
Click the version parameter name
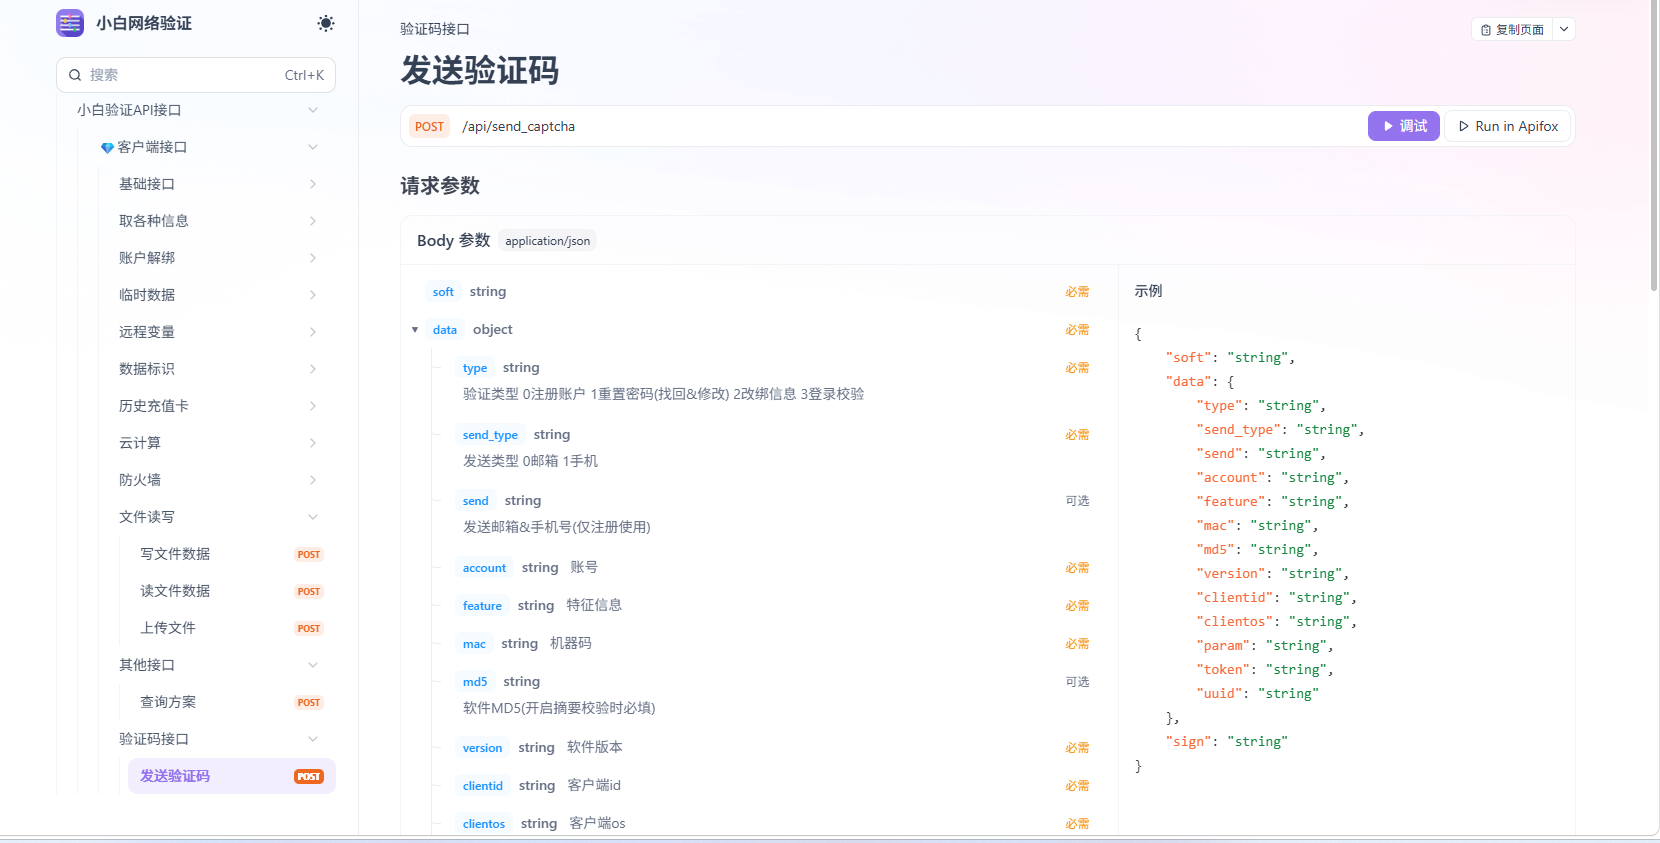tap(482, 748)
